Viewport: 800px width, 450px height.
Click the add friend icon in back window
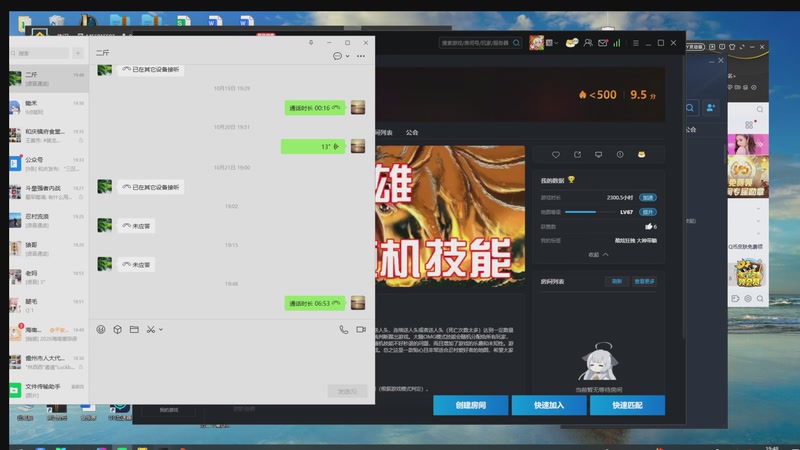711,108
